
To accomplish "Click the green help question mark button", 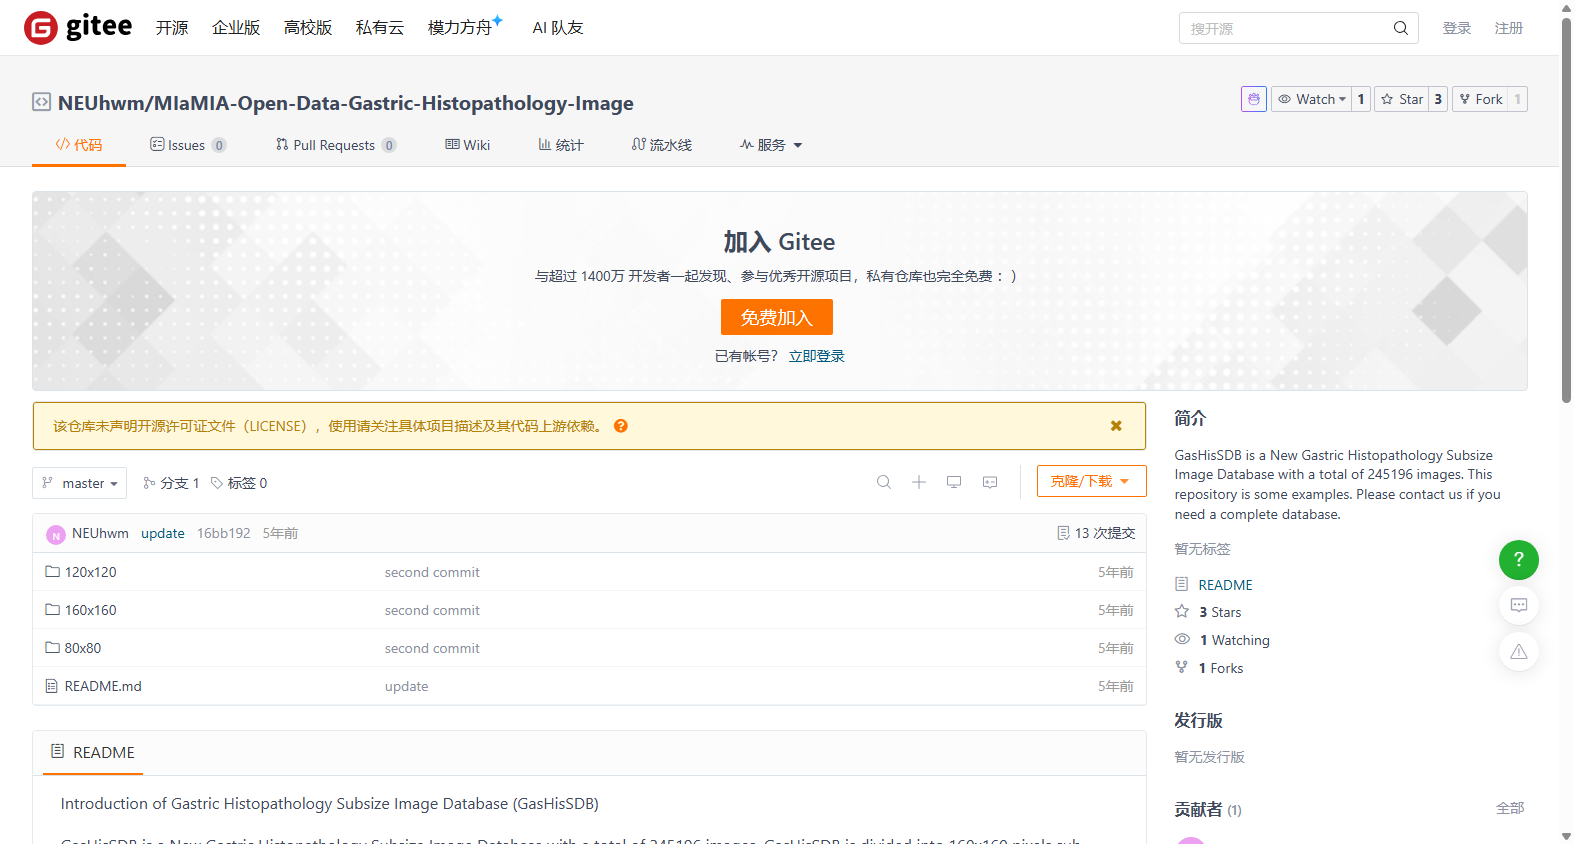I will point(1518,559).
